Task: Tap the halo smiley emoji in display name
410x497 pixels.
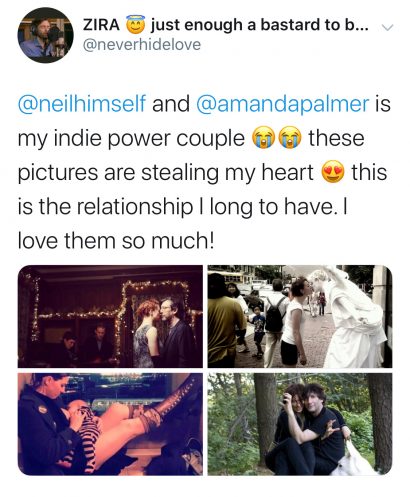Action: click(135, 25)
